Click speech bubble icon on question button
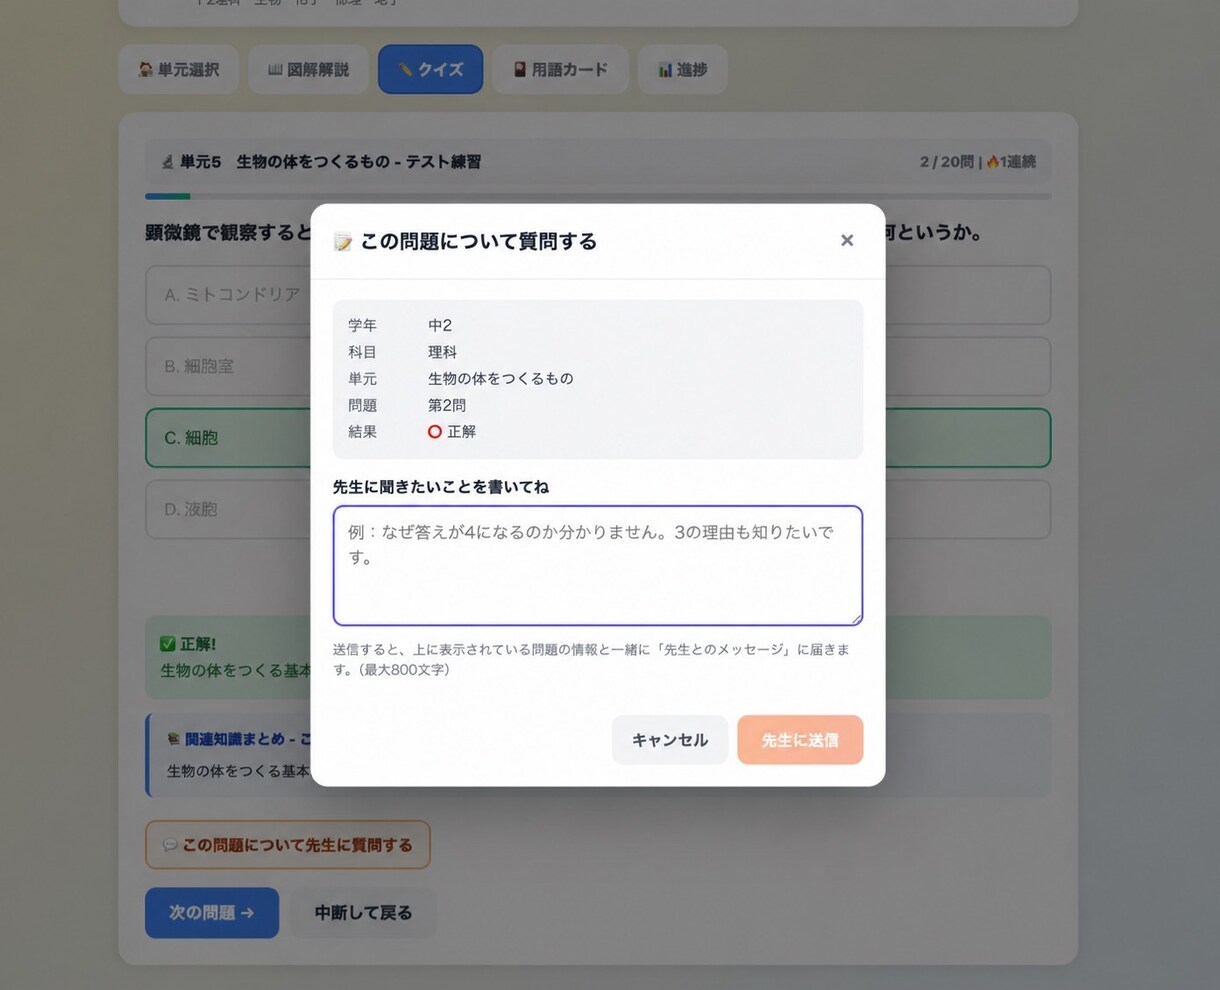Viewport: 1220px width, 990px height. click(170, 845)
